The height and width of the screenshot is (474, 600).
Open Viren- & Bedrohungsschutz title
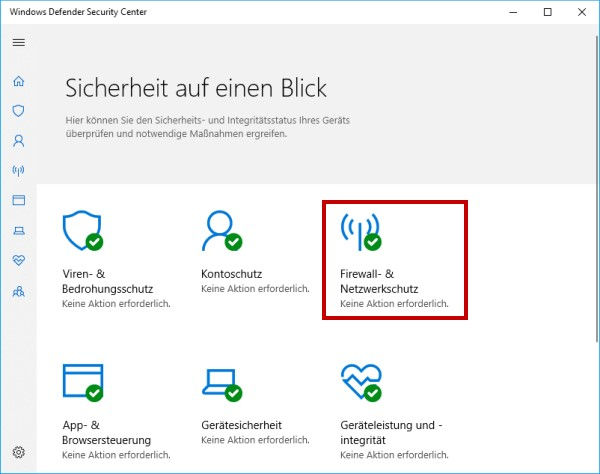point(107,281)
